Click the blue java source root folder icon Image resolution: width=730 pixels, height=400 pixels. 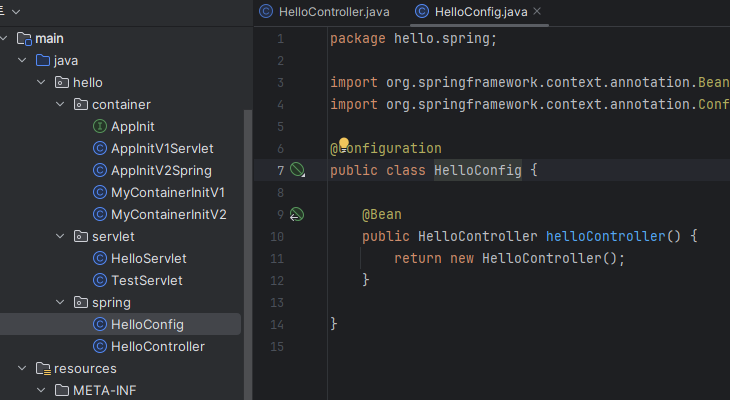43,61
